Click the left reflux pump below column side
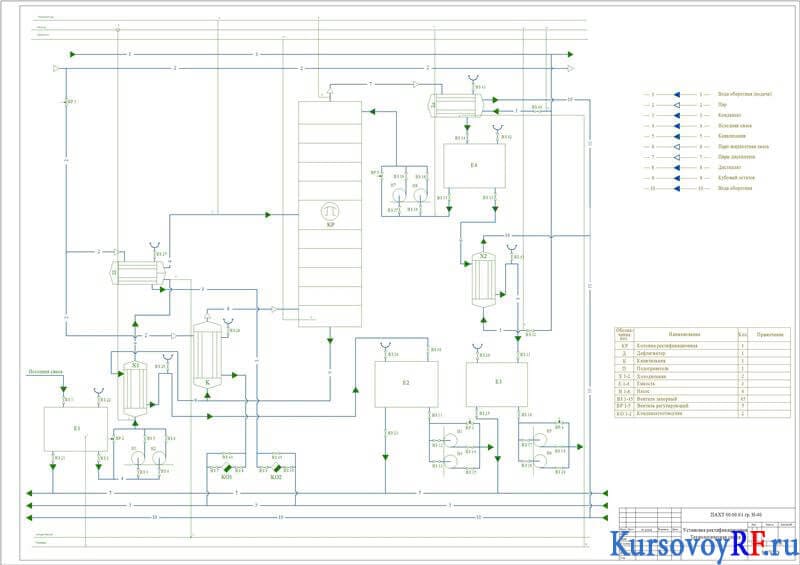Image resolution: width=800 pixels, height=565 pixels. click(x=398, y=195)
